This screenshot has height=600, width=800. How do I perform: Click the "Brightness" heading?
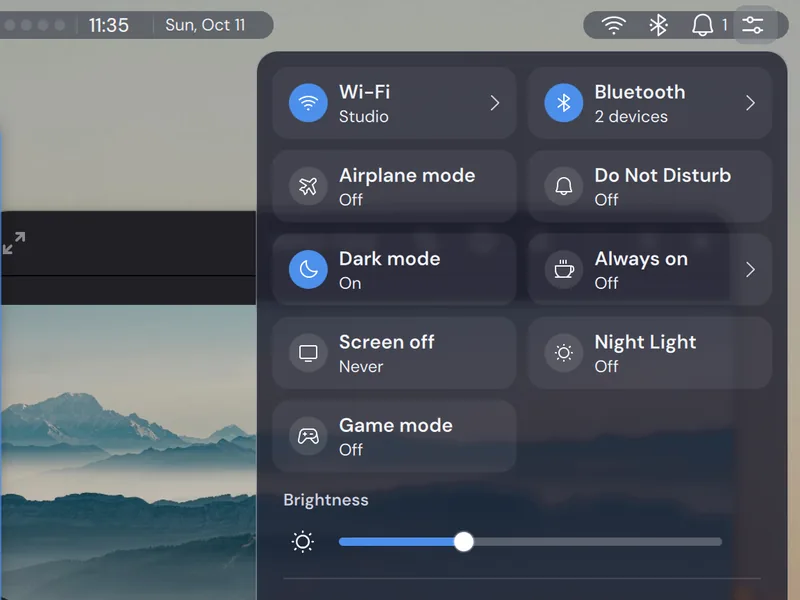coord(326,500)
